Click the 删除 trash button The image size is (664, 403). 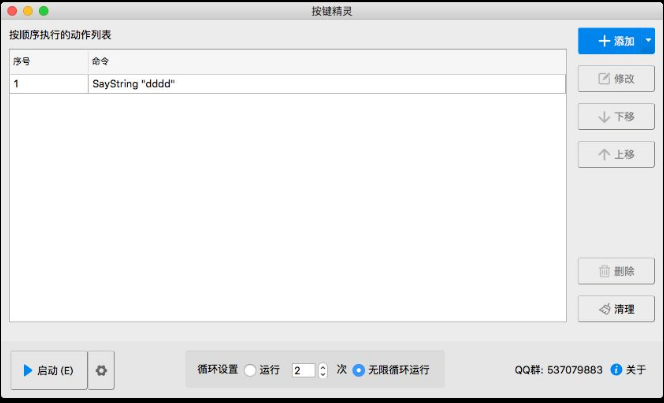tap(616, 270)
